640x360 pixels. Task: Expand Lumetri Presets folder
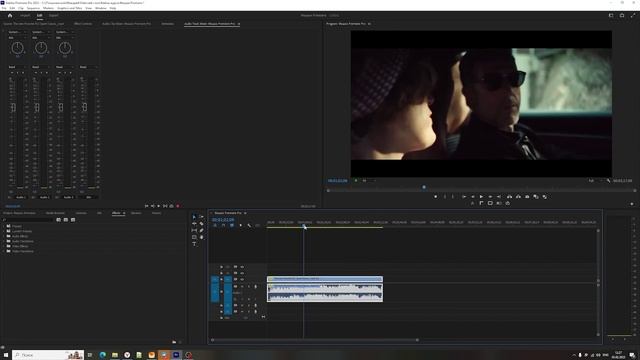click(x=4, y=231)
